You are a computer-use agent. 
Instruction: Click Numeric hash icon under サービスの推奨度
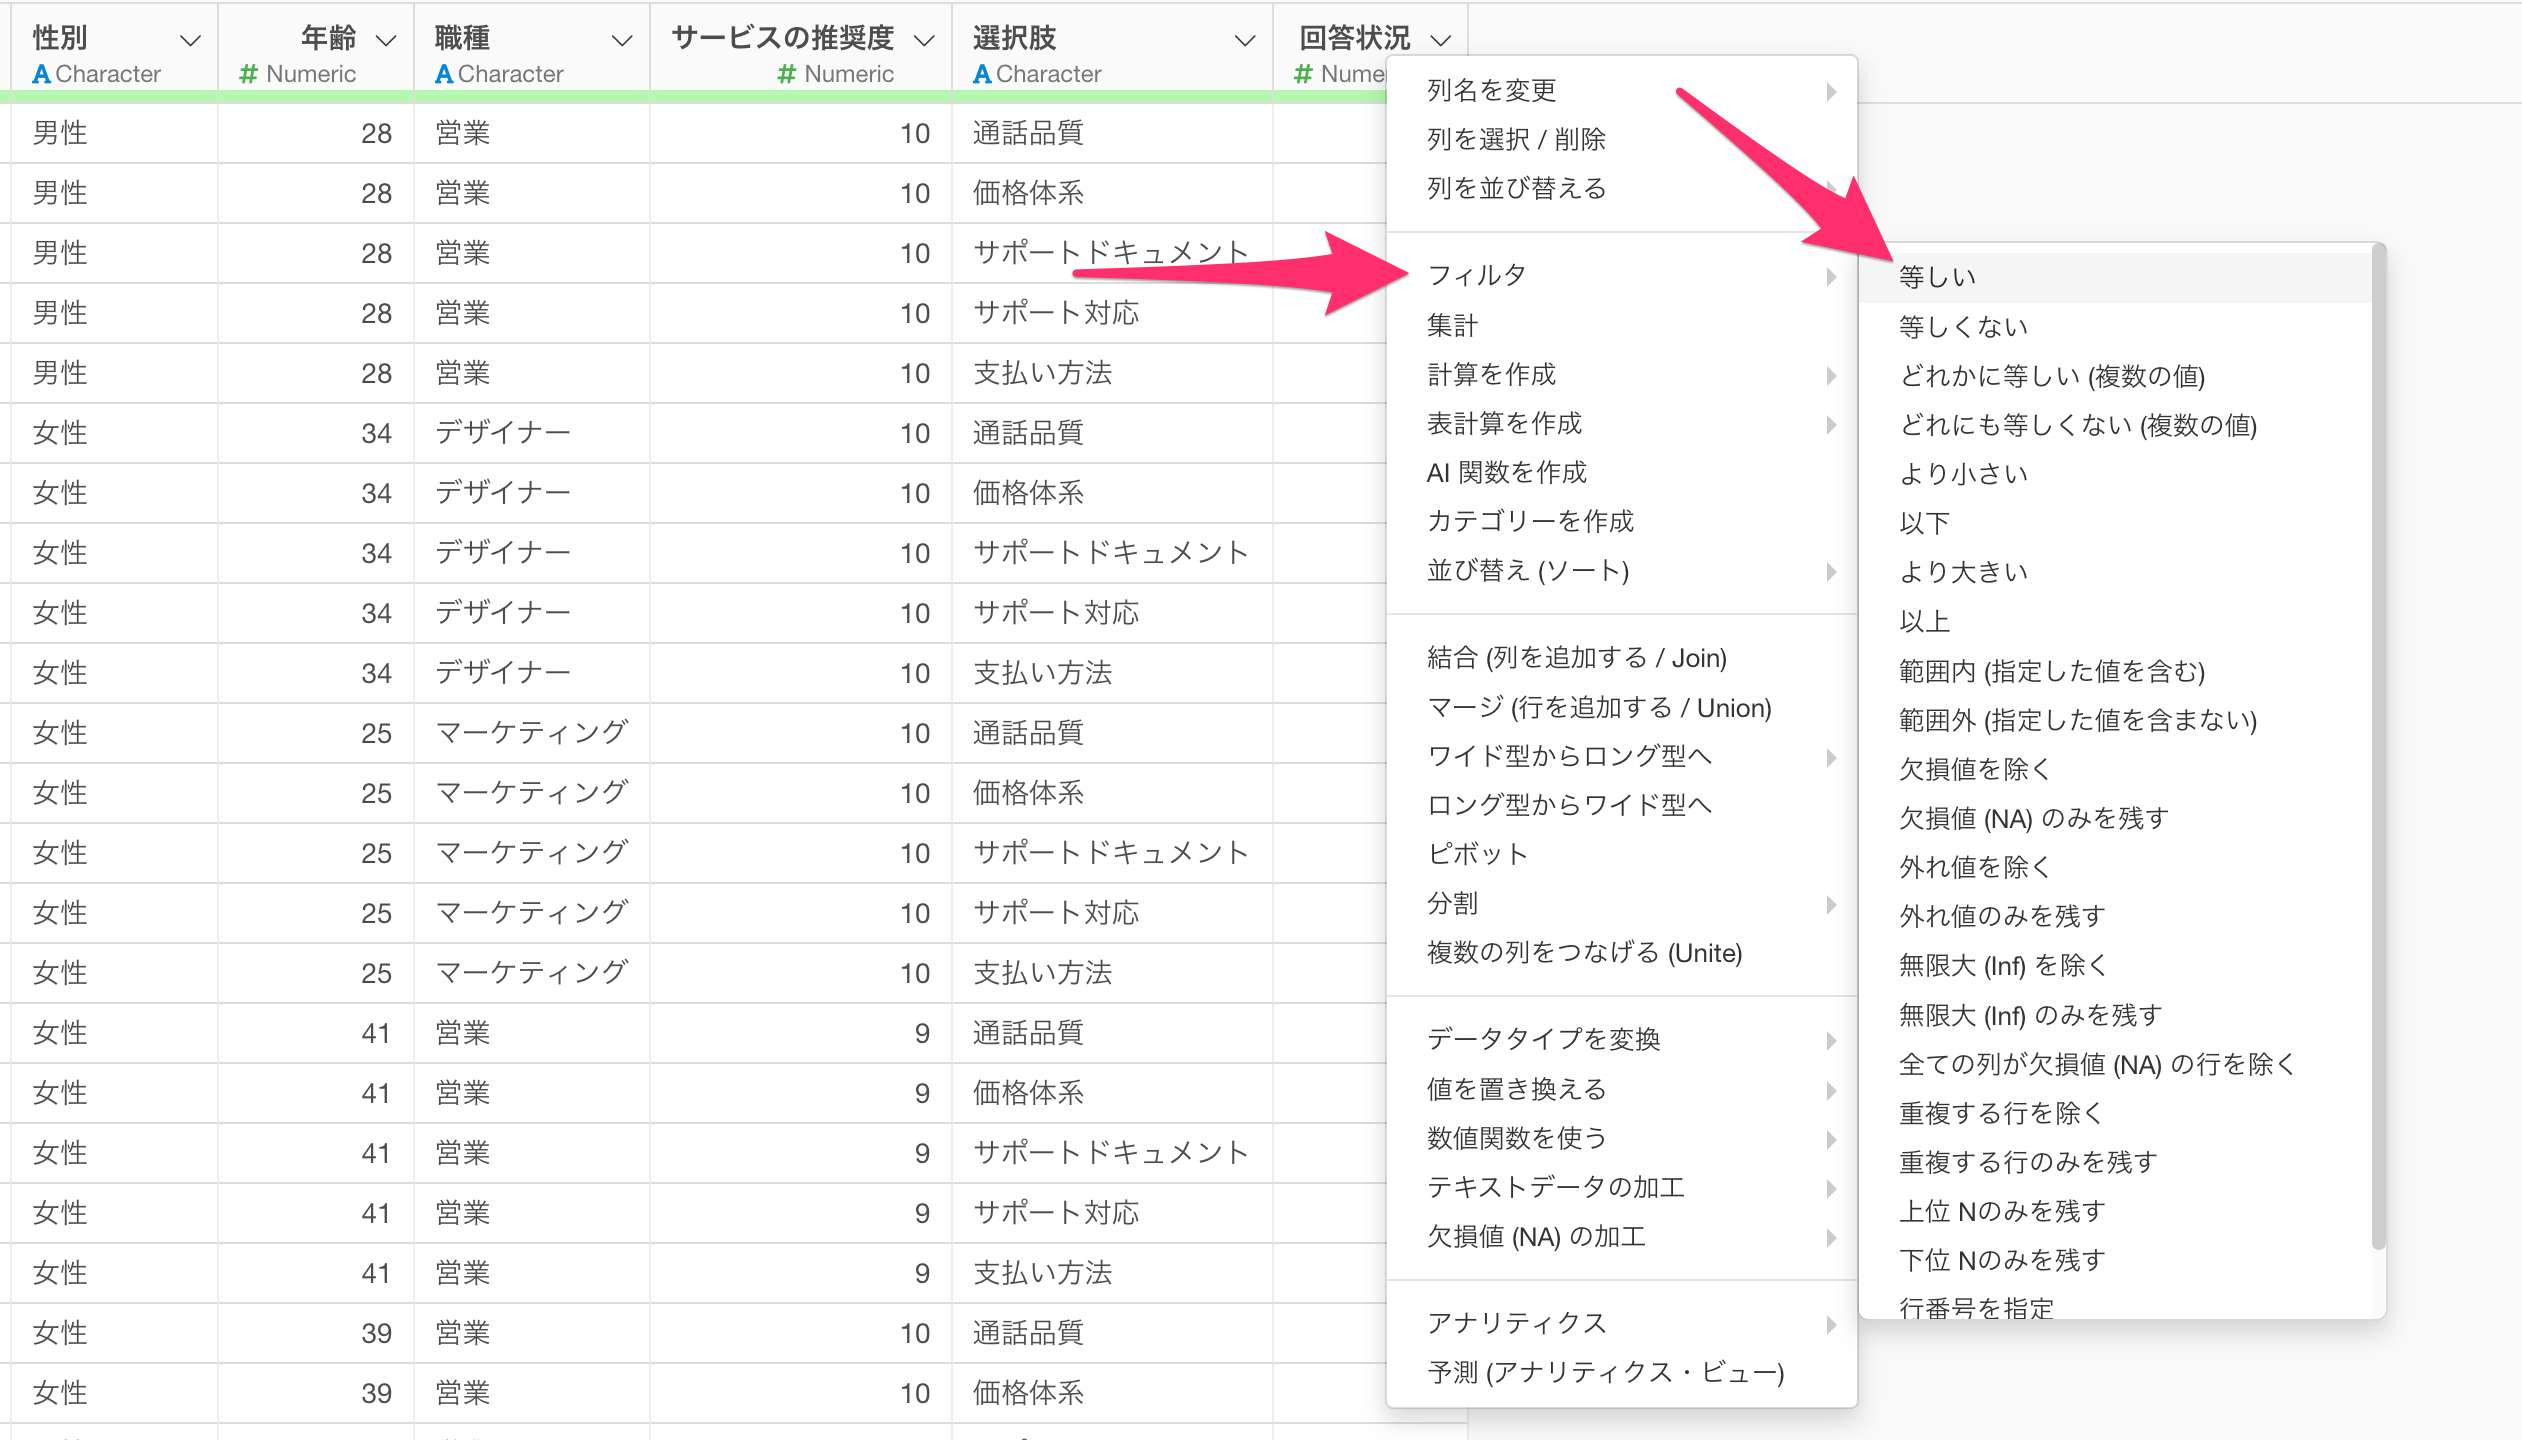[x=787, y=74]
